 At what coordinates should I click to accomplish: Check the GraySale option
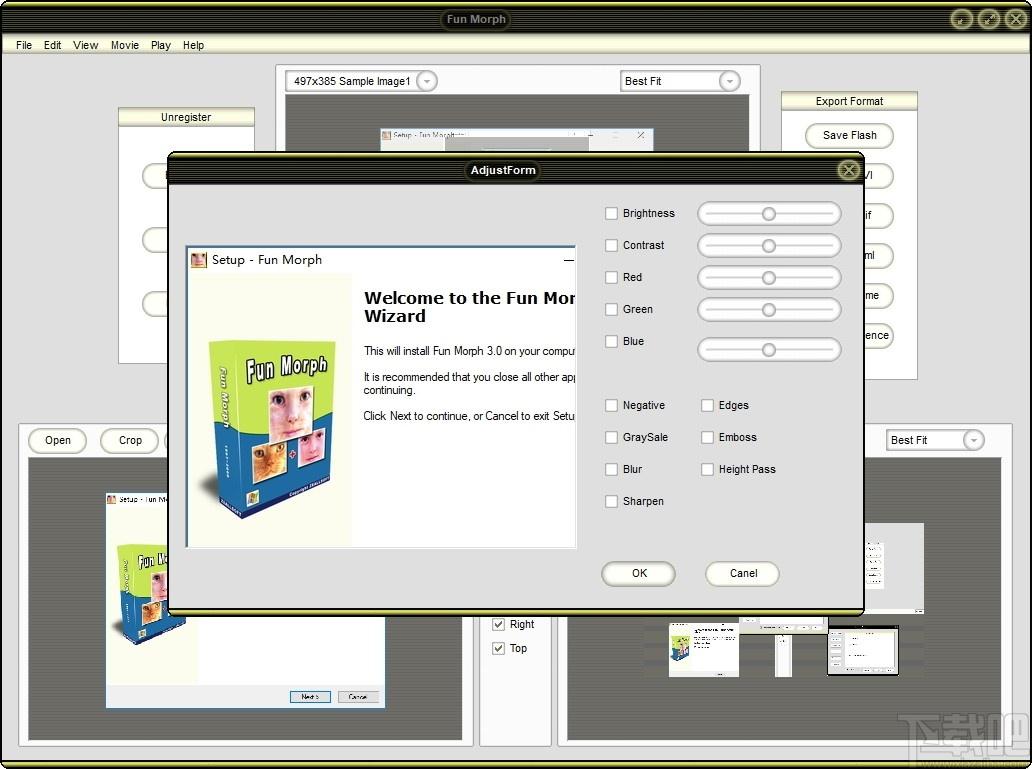[611, 437]
